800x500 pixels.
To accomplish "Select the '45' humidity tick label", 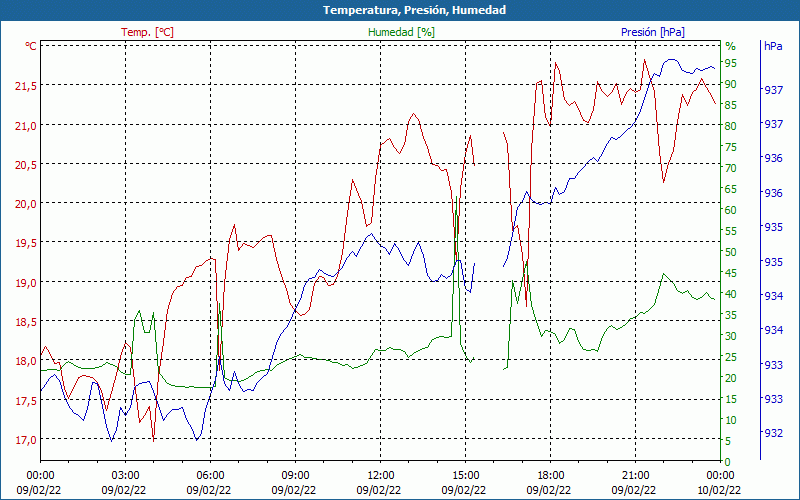I will (731, 273).
